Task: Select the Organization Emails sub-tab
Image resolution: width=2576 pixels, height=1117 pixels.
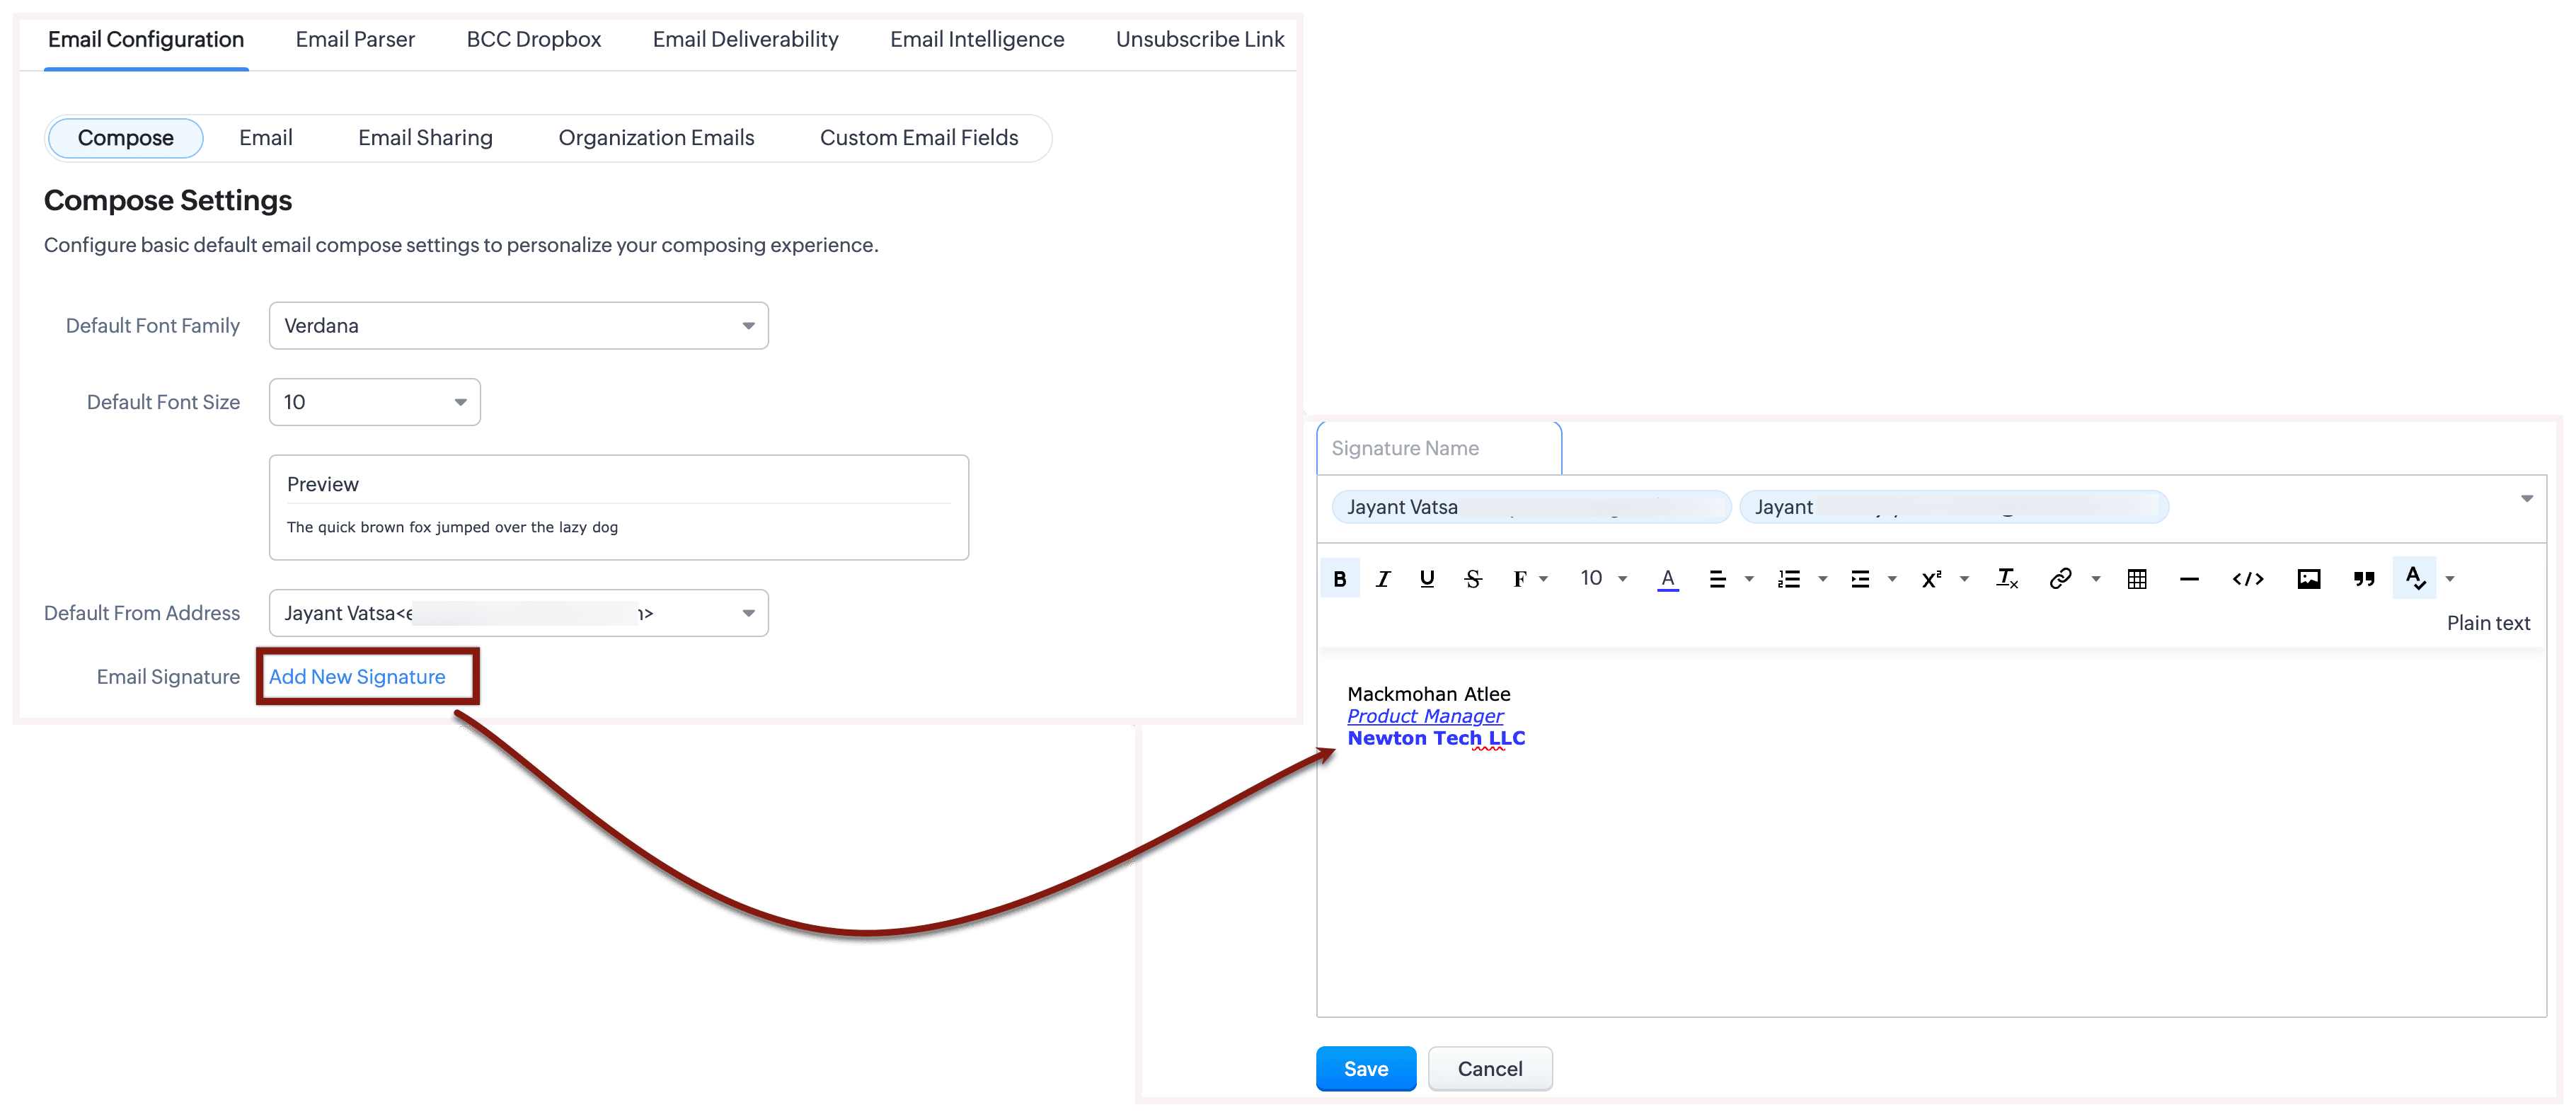Action: (656, 138)
